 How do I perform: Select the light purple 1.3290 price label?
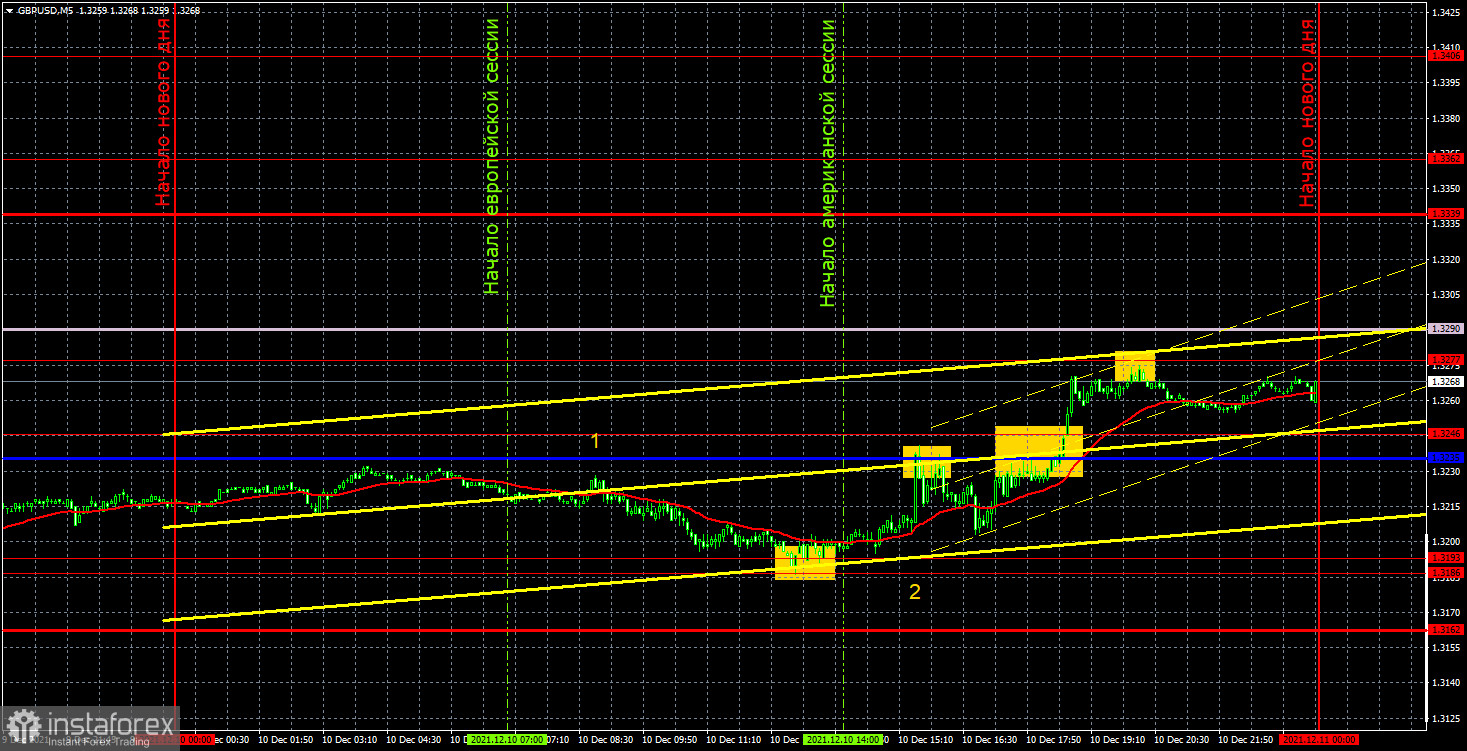pyautogui.click(x=1446, y=328)
